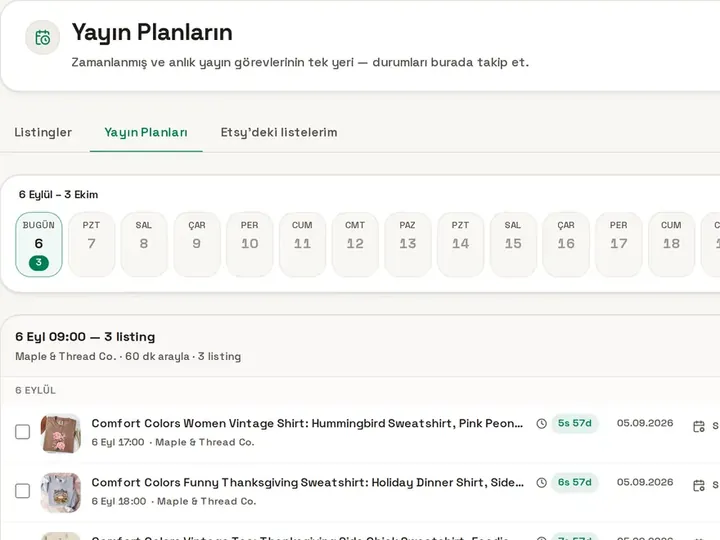Click the calendar-clock icon beside Yayın Planların

(43, 37)
